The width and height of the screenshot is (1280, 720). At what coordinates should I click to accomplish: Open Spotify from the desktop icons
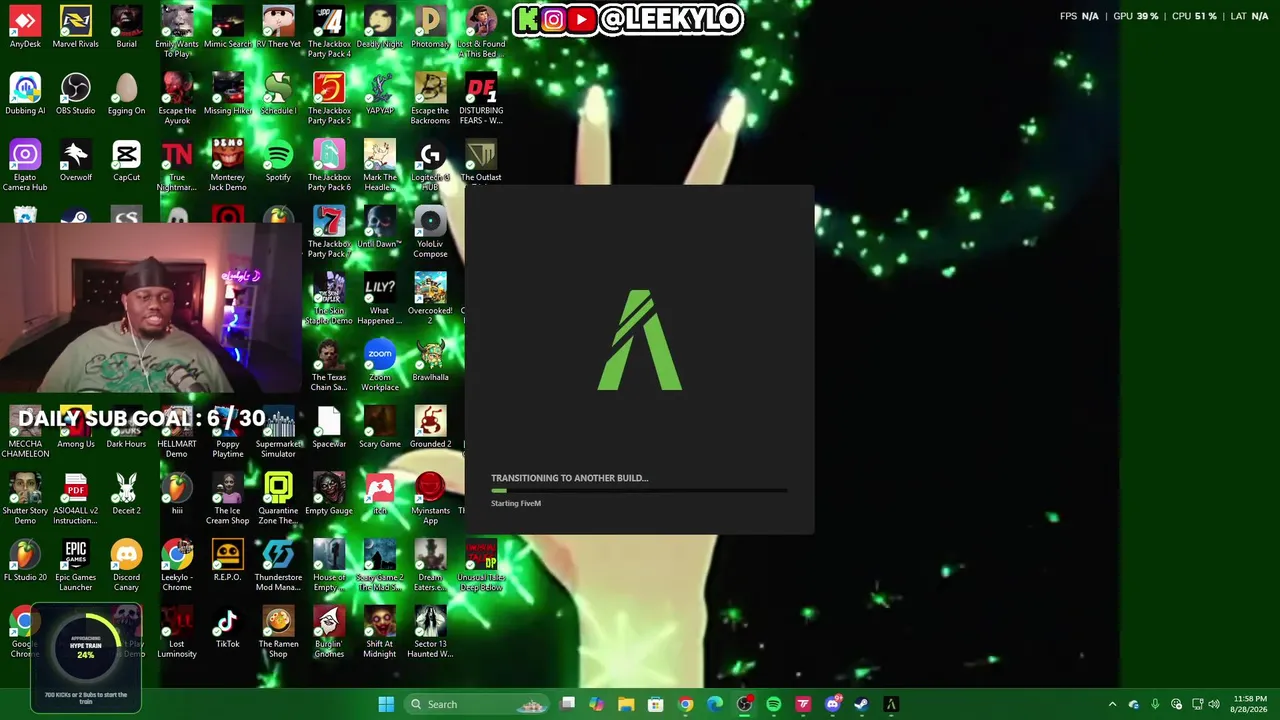[278, 161]
